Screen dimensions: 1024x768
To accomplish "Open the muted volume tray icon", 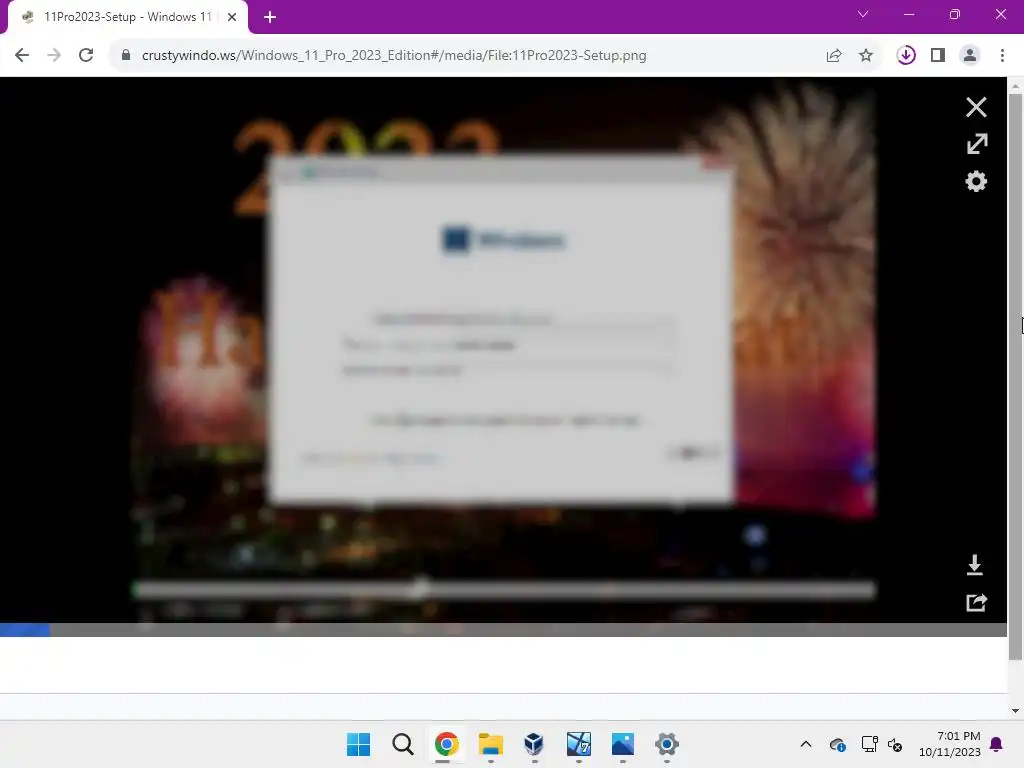I will 895,744.
